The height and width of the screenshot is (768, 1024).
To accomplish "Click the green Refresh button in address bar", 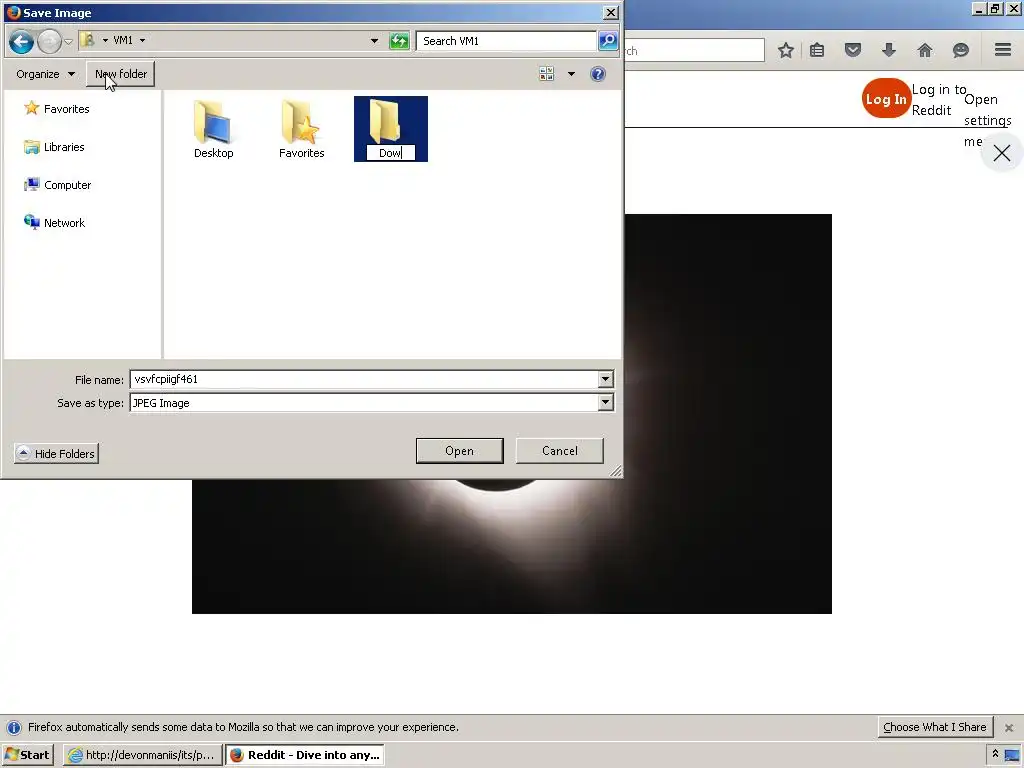I will (x=399, y=40).
